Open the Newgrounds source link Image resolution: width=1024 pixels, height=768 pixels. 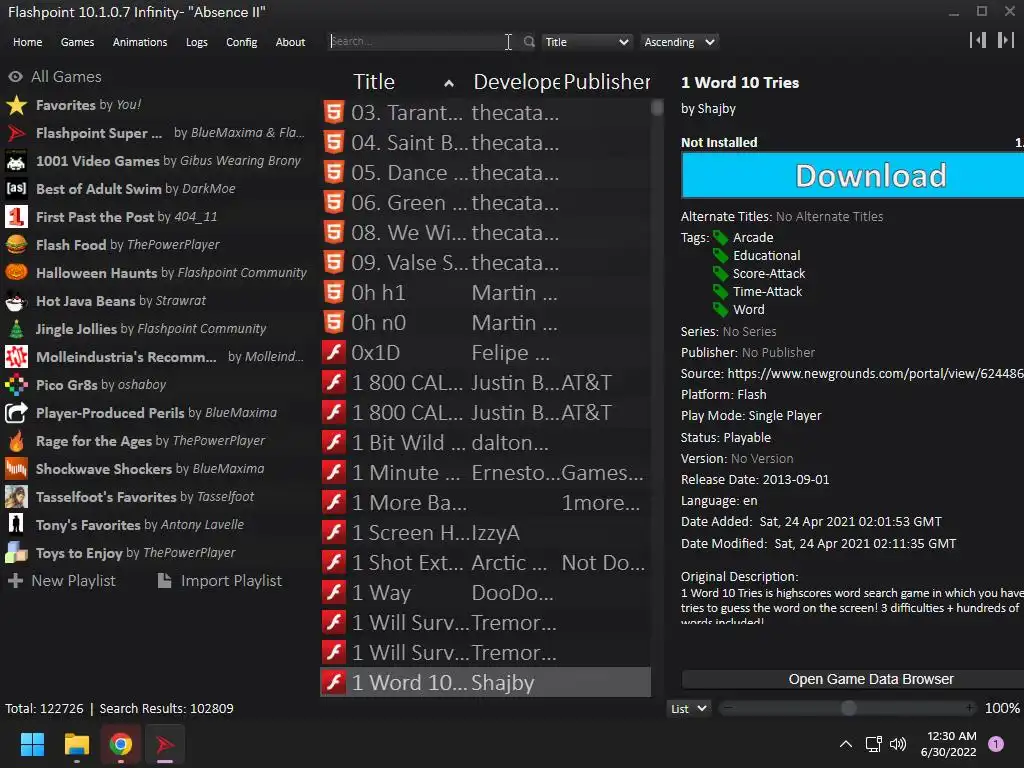pyautogui.click(x=875, y=374)
